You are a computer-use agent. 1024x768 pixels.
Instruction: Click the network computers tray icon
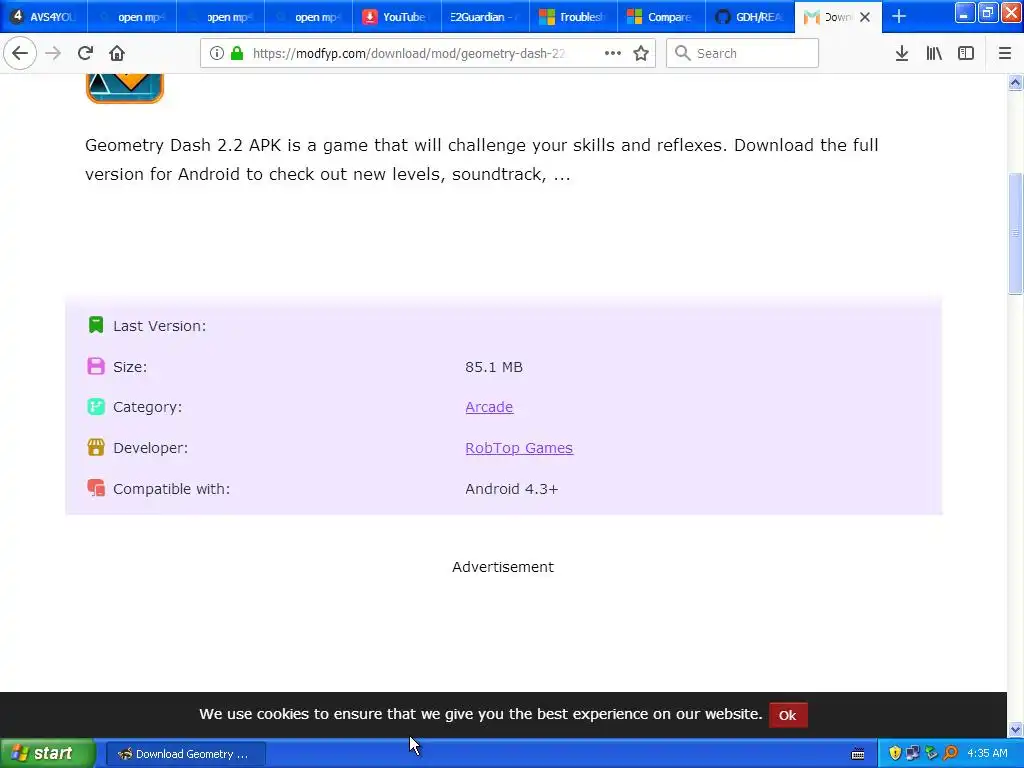click(x=913, y=754)
